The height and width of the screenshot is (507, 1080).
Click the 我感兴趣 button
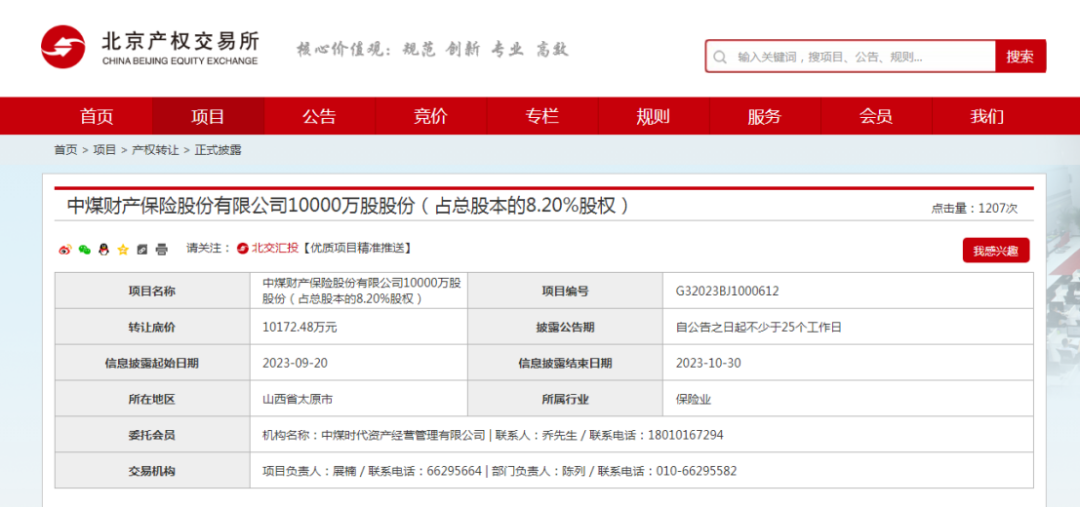pos(996,251)
